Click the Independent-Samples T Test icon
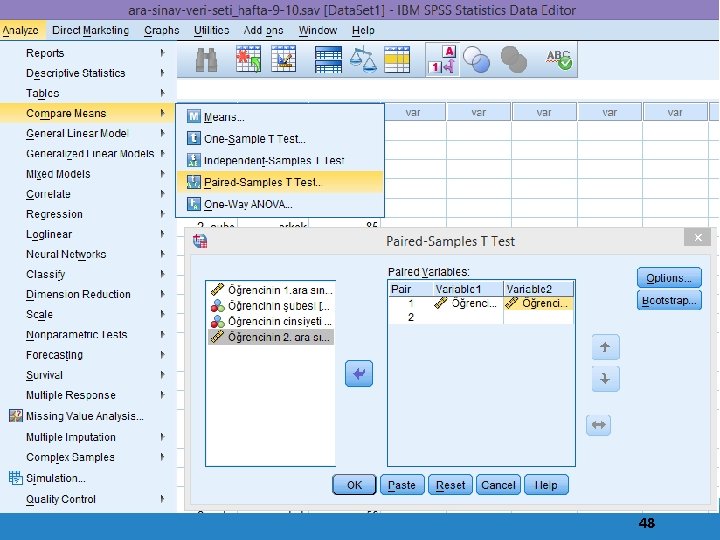720x540 pixels. tap(194, 160)
